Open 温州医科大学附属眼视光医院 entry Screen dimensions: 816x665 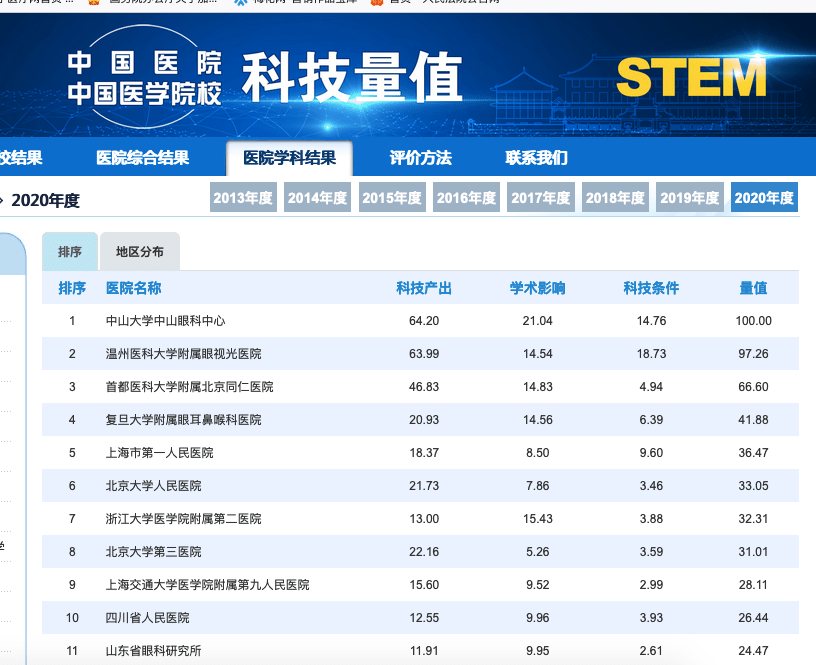coord(183,354)
